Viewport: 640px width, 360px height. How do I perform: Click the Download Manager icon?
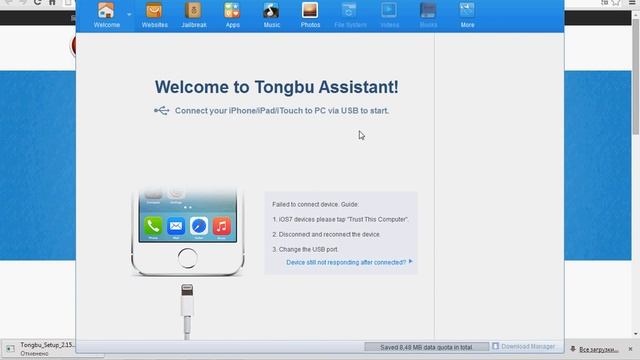(495, 346)
